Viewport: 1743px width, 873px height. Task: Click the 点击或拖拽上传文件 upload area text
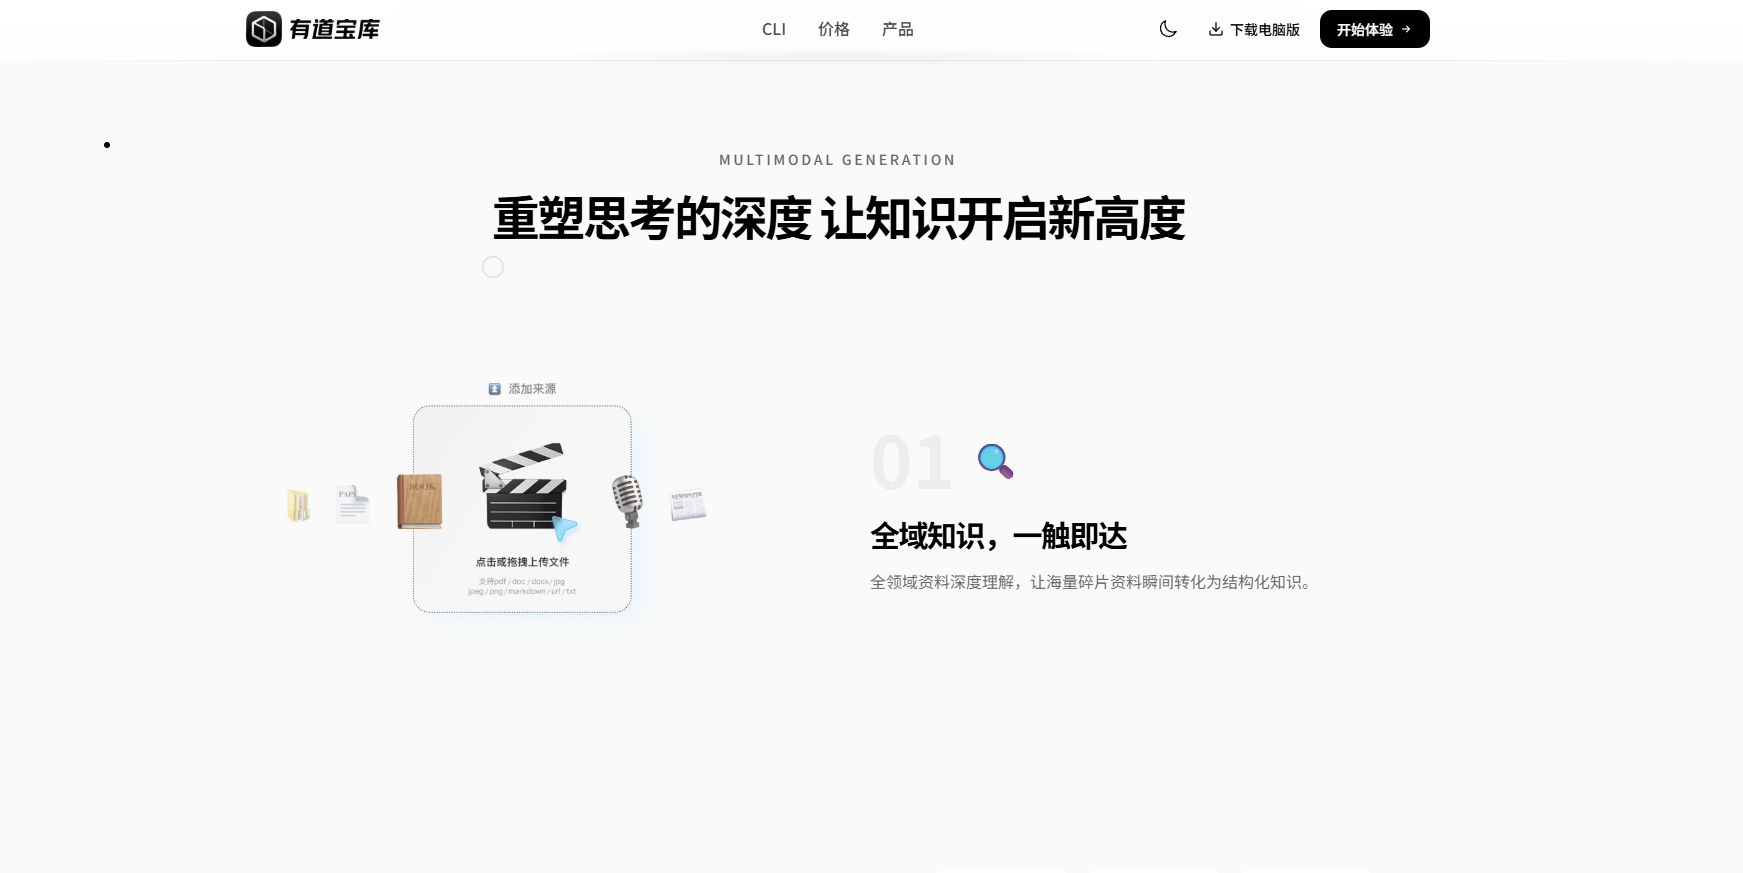pyautogui.click(x=522, y=562)
